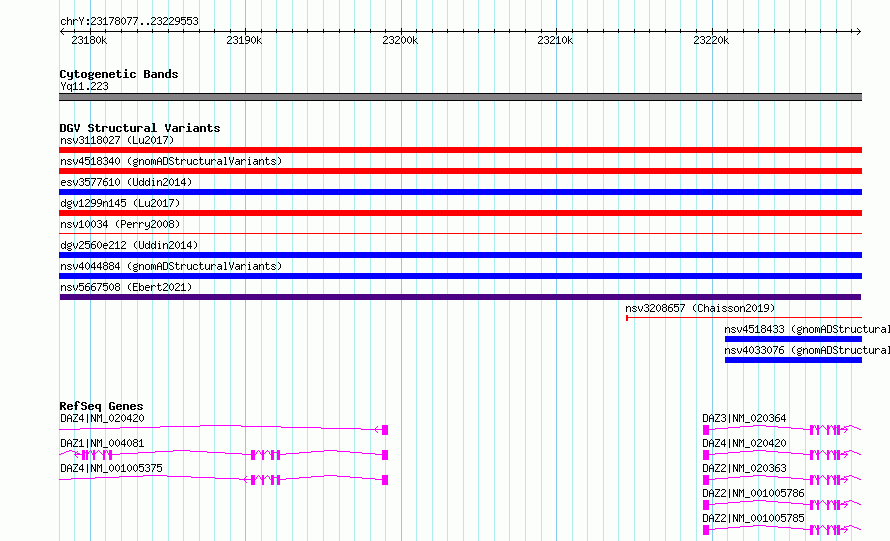This screenshot has height=541, width=890.
Task: Click the red bar under dgv1299n145 (Lu2017)
Action: pyautogui.click(x=460, y=213)
